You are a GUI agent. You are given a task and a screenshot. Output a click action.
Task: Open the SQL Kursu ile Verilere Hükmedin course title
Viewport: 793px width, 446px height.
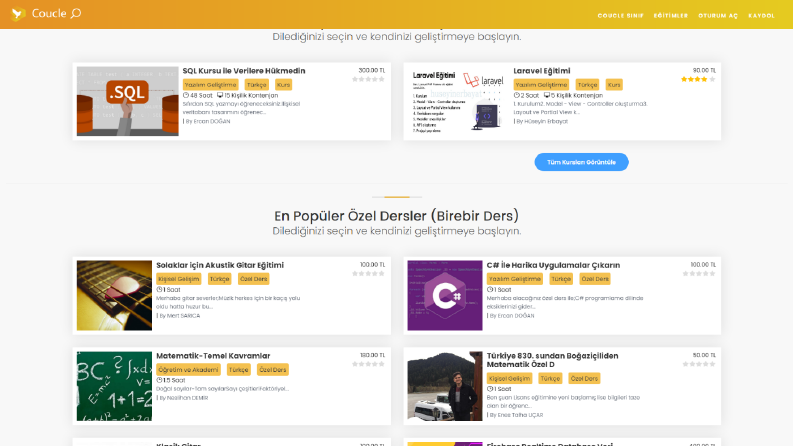pyautogui.click(x=244, y=71)
